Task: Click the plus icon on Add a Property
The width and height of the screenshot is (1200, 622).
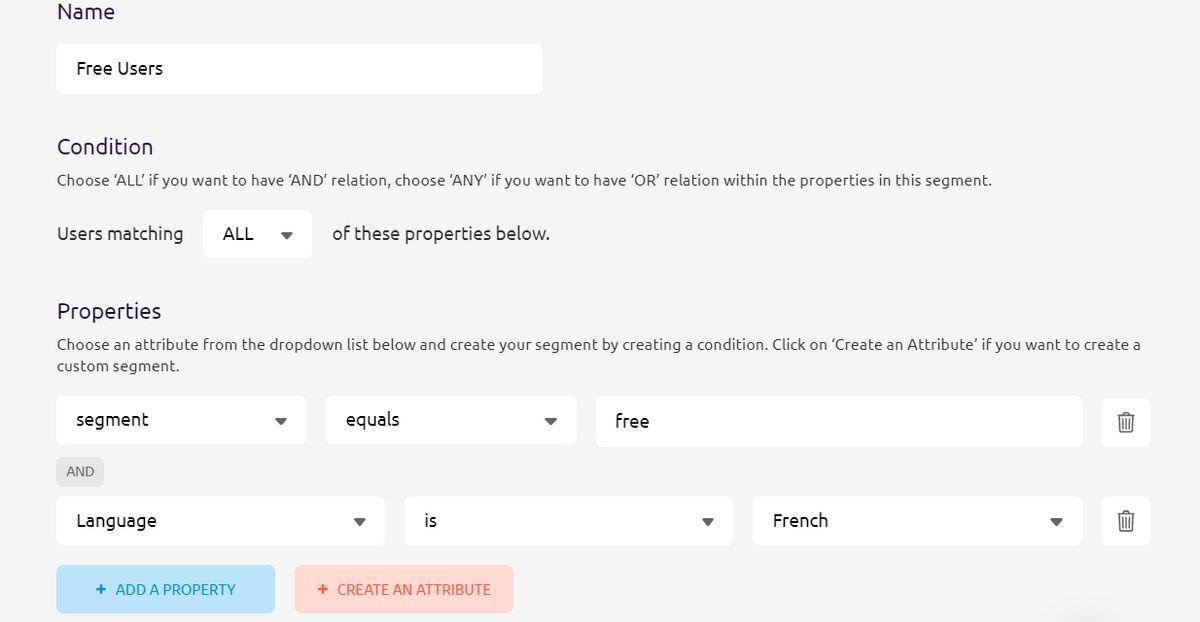Action: 101,590
